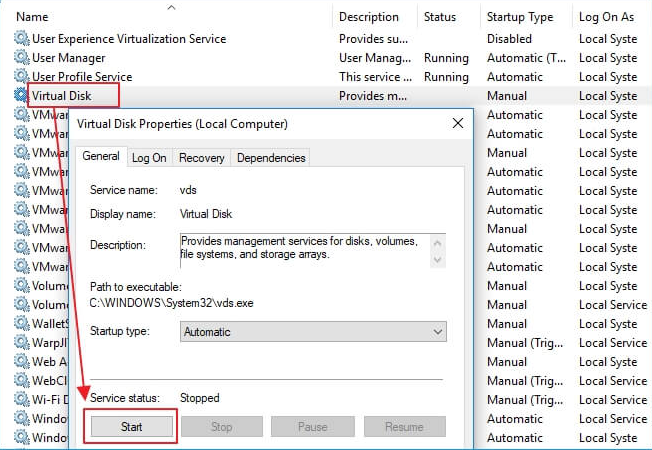The image size is (652, 450).
Task: Close the Virtual Disk Properties dialog
Action: [x=458, y=123]
